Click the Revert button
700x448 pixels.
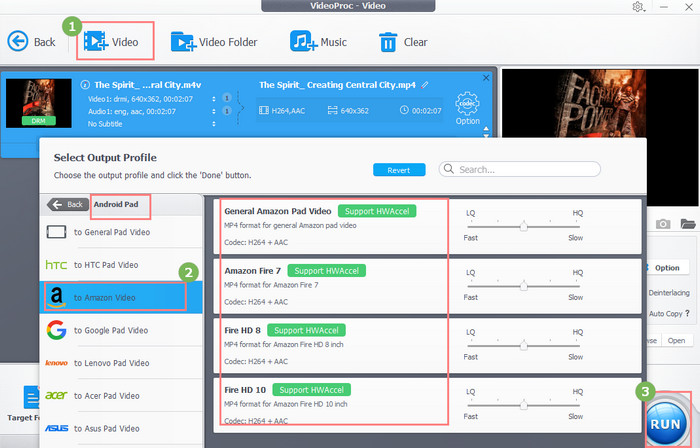[399, 170]
